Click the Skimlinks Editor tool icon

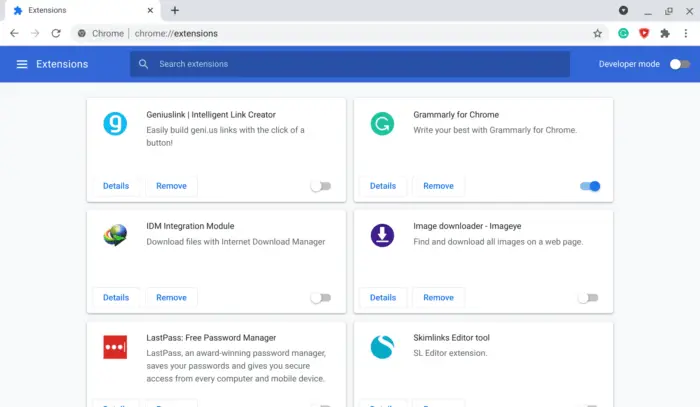tap(382, 347)
